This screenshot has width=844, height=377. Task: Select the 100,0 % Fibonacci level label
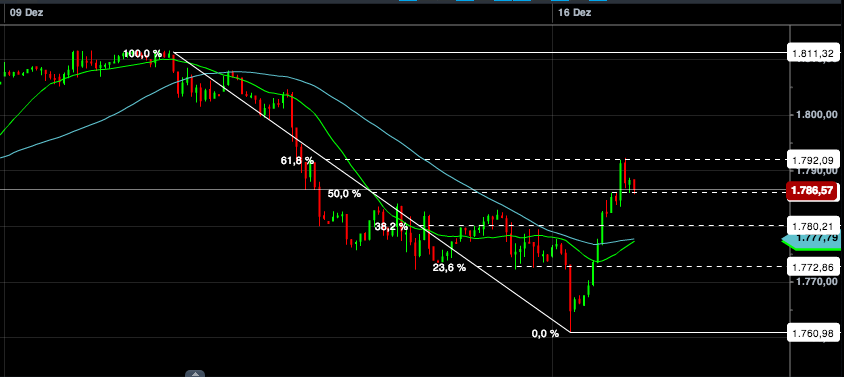point(142,53)
